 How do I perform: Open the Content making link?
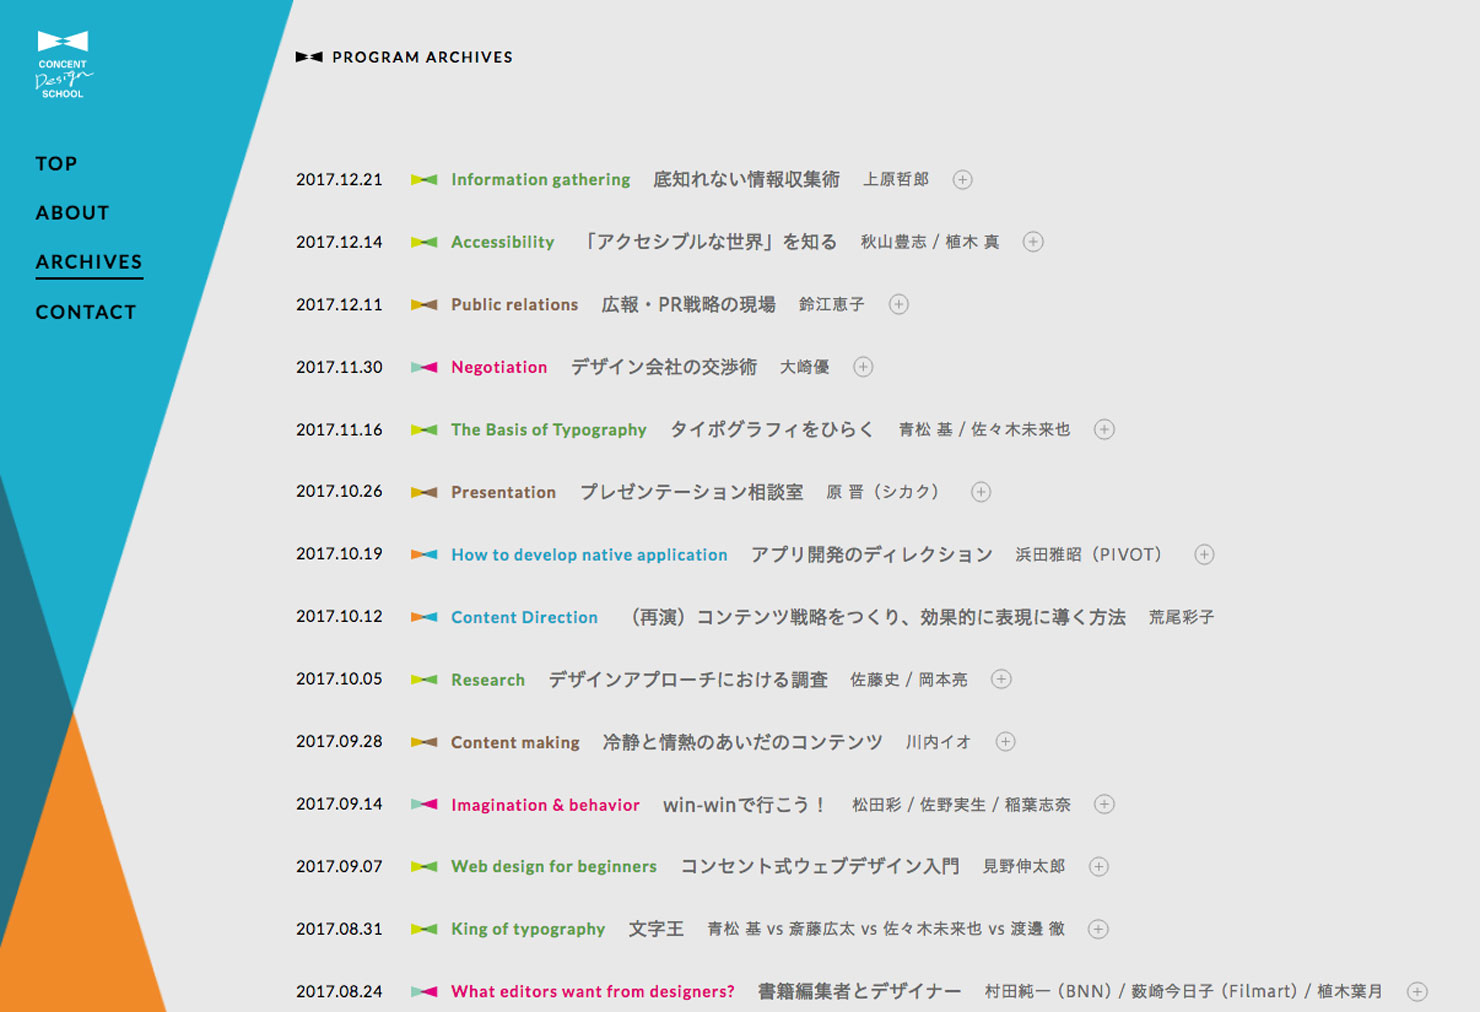click(516, 742)
